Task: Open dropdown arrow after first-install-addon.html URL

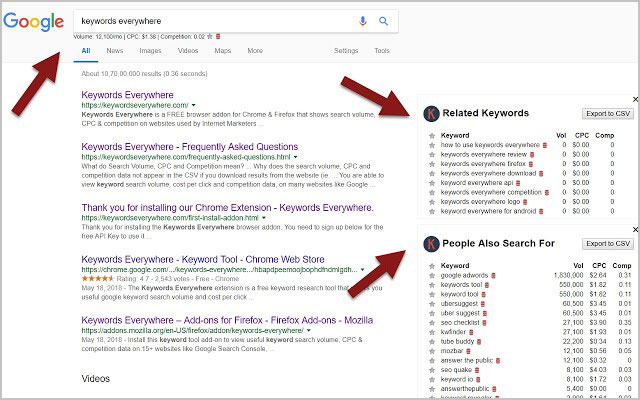Action: (x=264, y=218)
